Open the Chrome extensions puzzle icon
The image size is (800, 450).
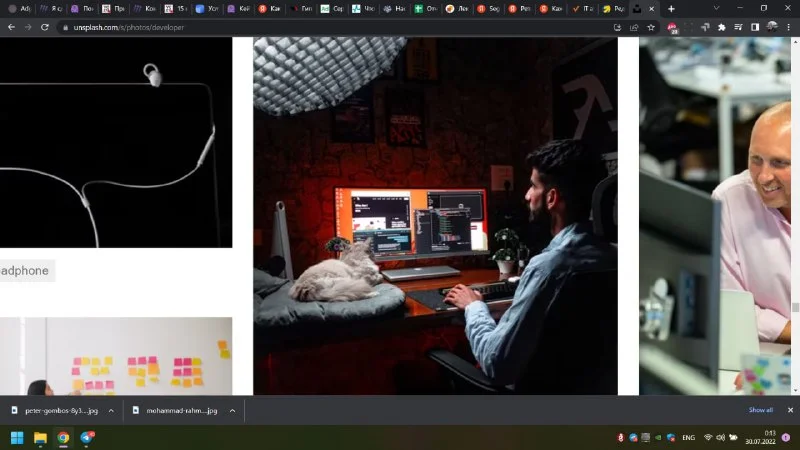click(x=721, y=27)
